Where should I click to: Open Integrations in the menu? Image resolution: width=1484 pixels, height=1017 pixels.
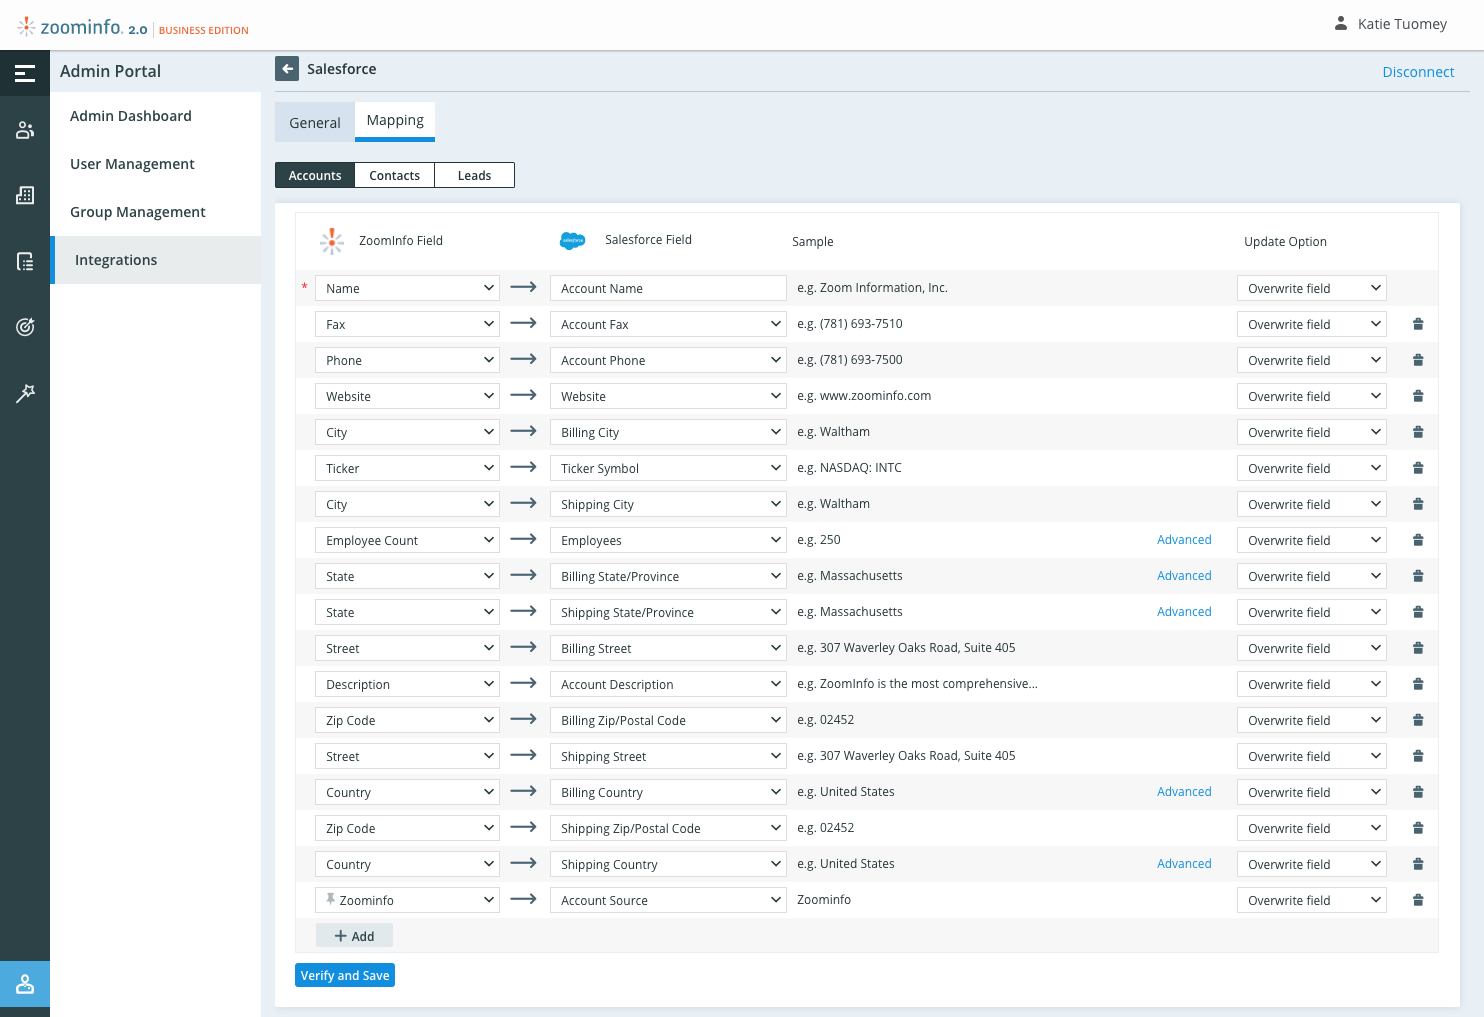[156, 260]
